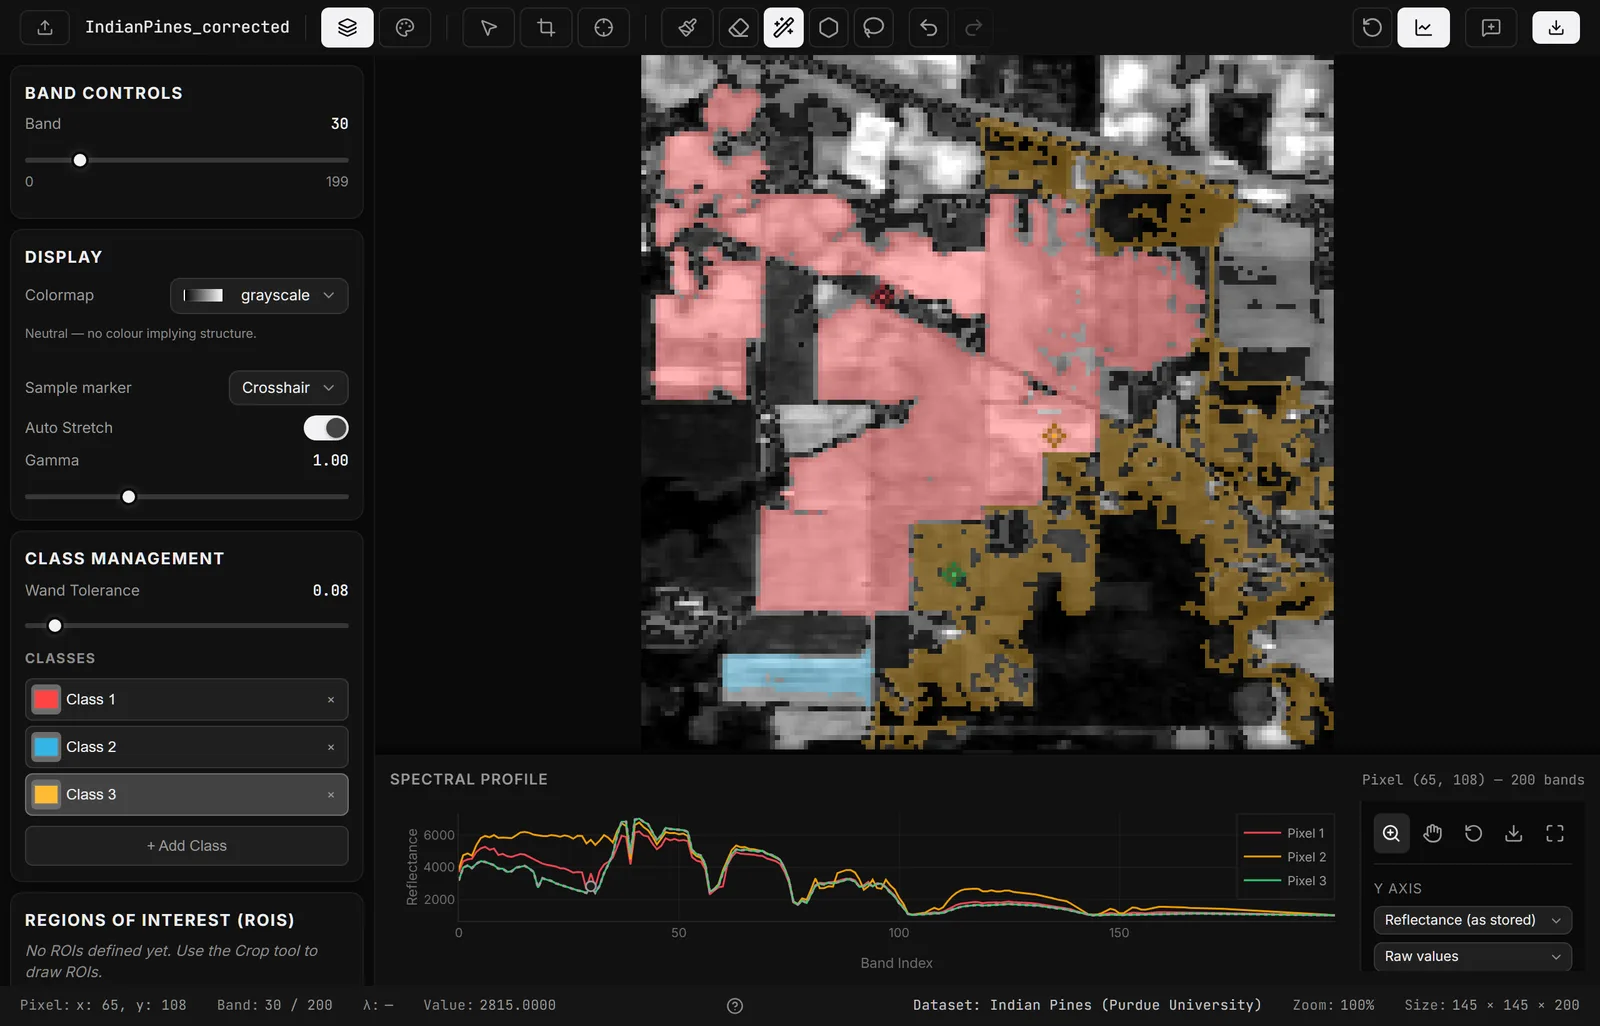Click the top-right download export button
The height and width of the screenshot is (1026, 1600).
pos(1556,28)
